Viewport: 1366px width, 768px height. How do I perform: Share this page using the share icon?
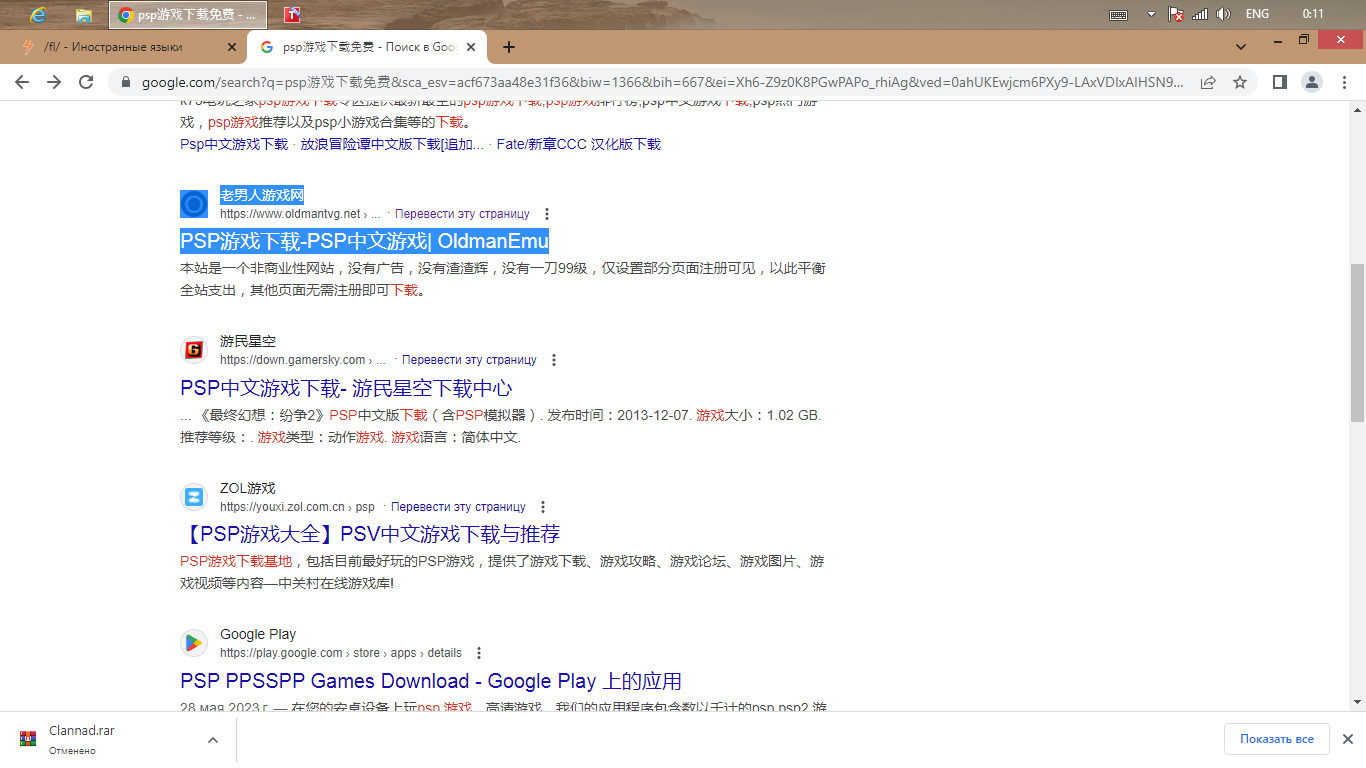click(x=1208, y=82)
